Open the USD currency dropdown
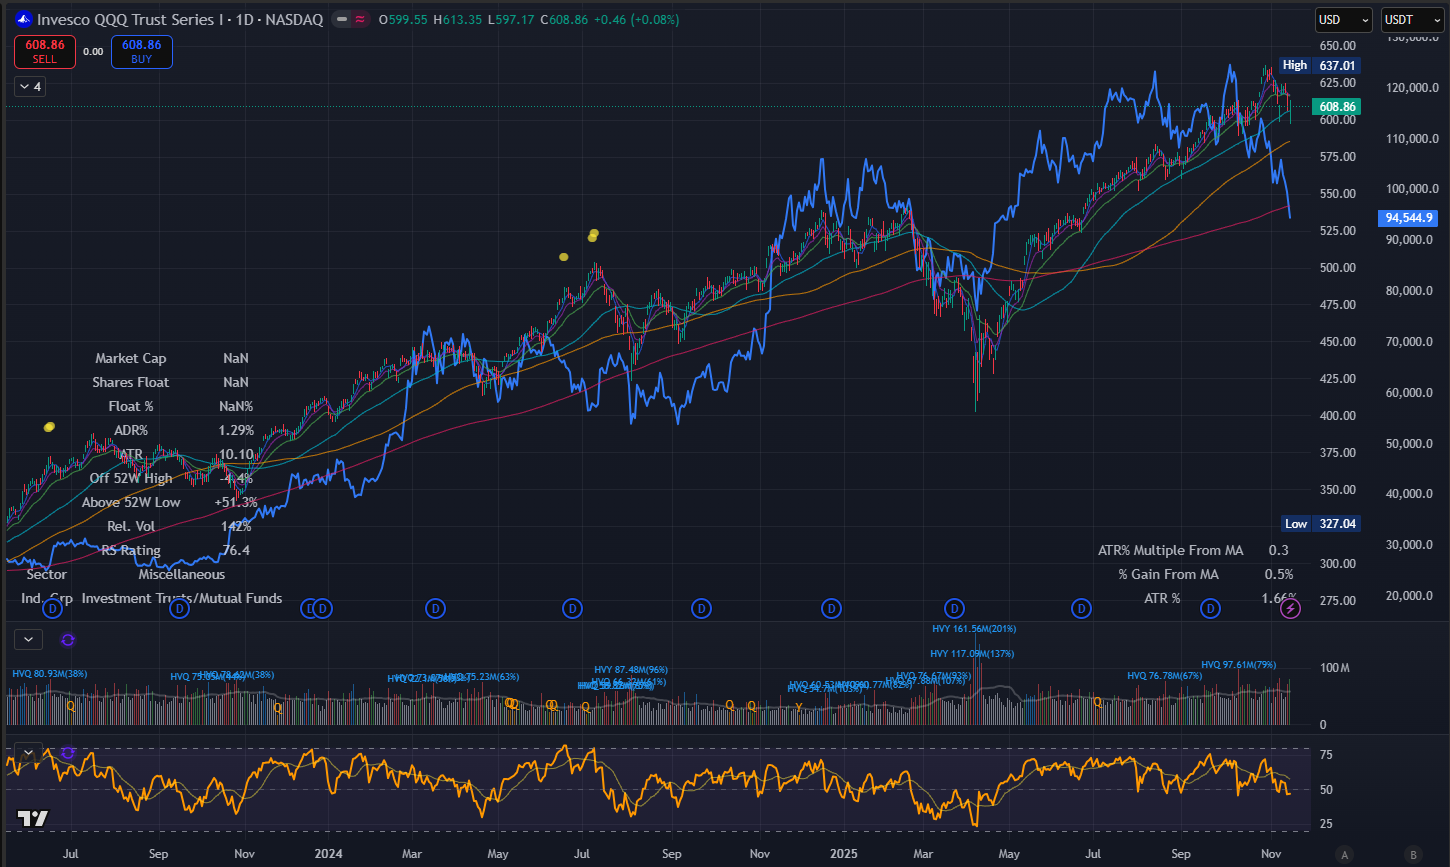The image size is (1450, 867). (x=1344, y=19)
